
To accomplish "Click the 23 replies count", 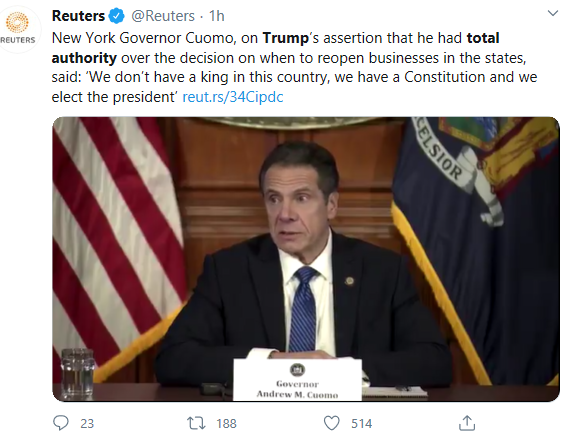I will point(87,423).
